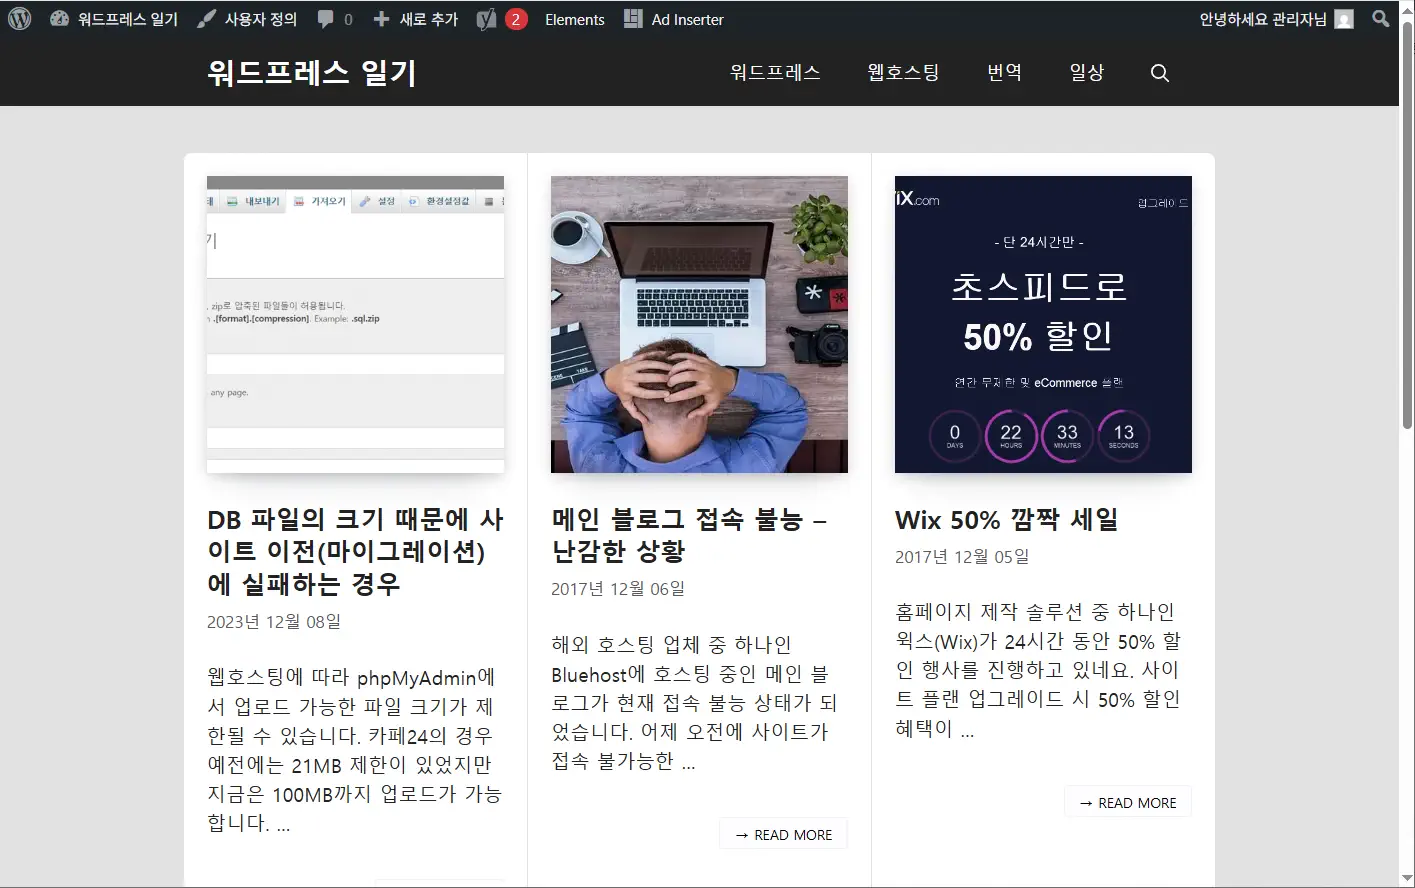Open the Yoast SEO icon
Viewport: 1415px width, 888px height.
487,19
